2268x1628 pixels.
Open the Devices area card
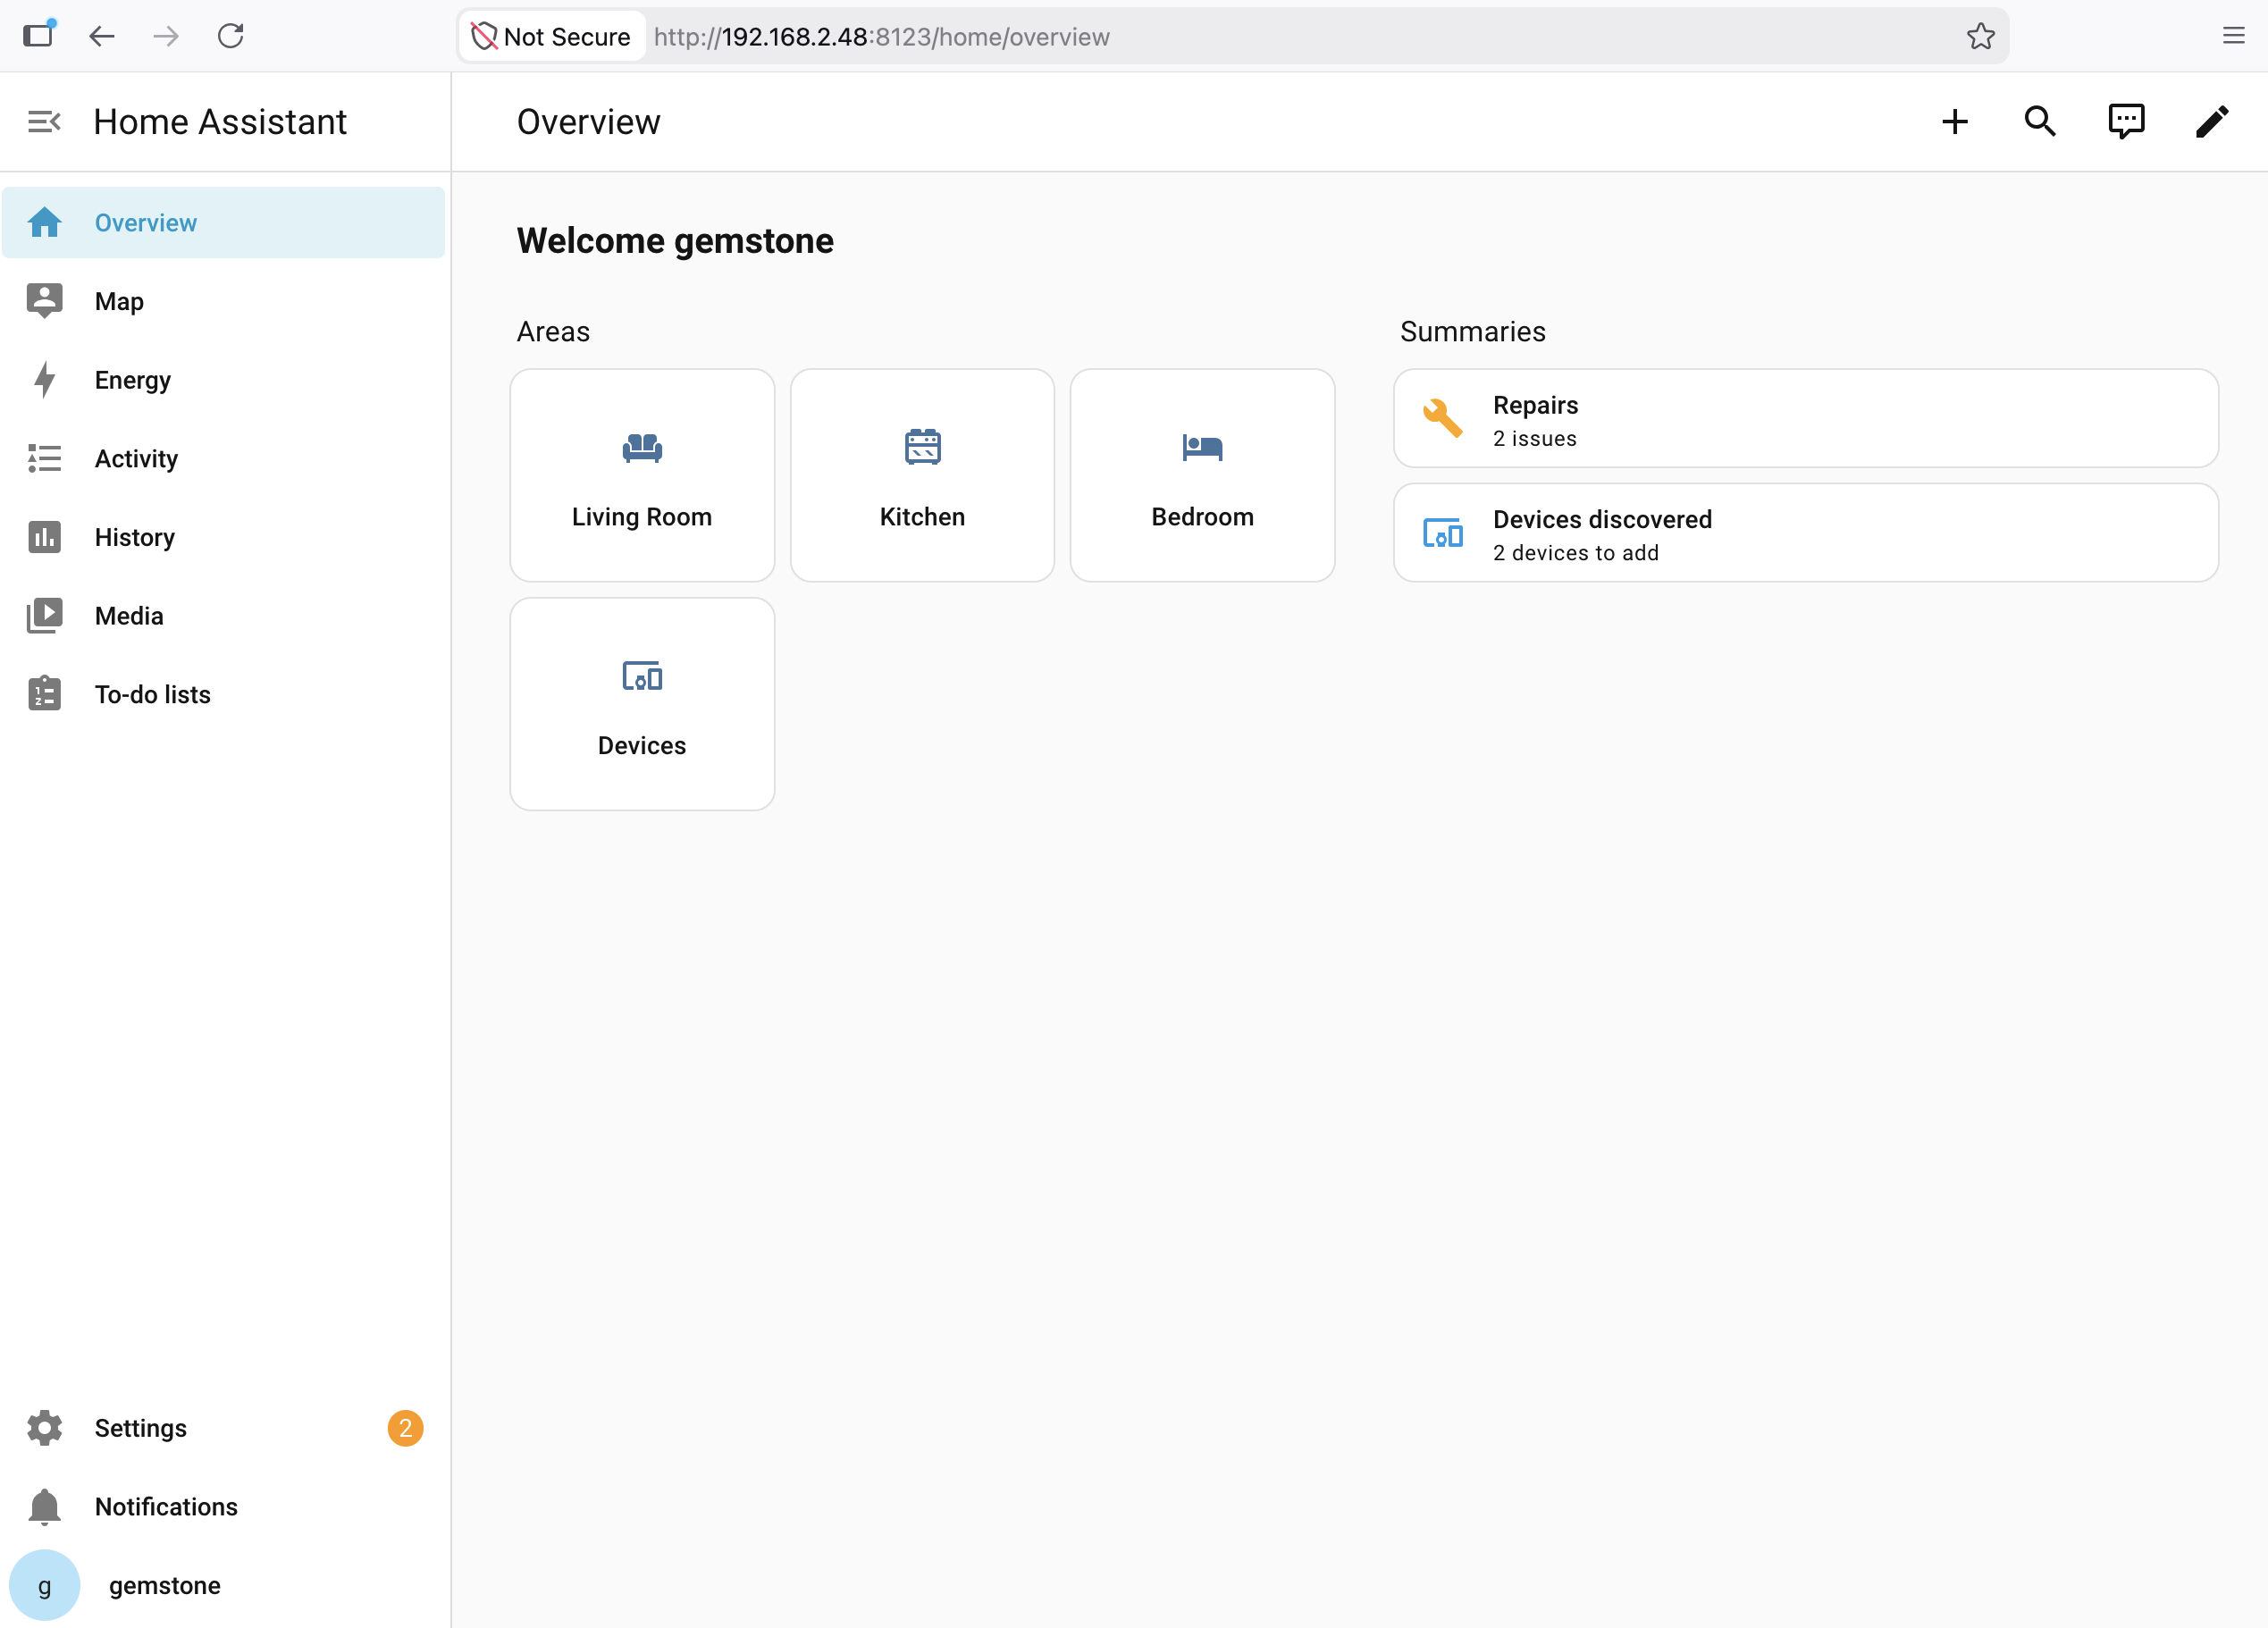[x=642, y=704]
